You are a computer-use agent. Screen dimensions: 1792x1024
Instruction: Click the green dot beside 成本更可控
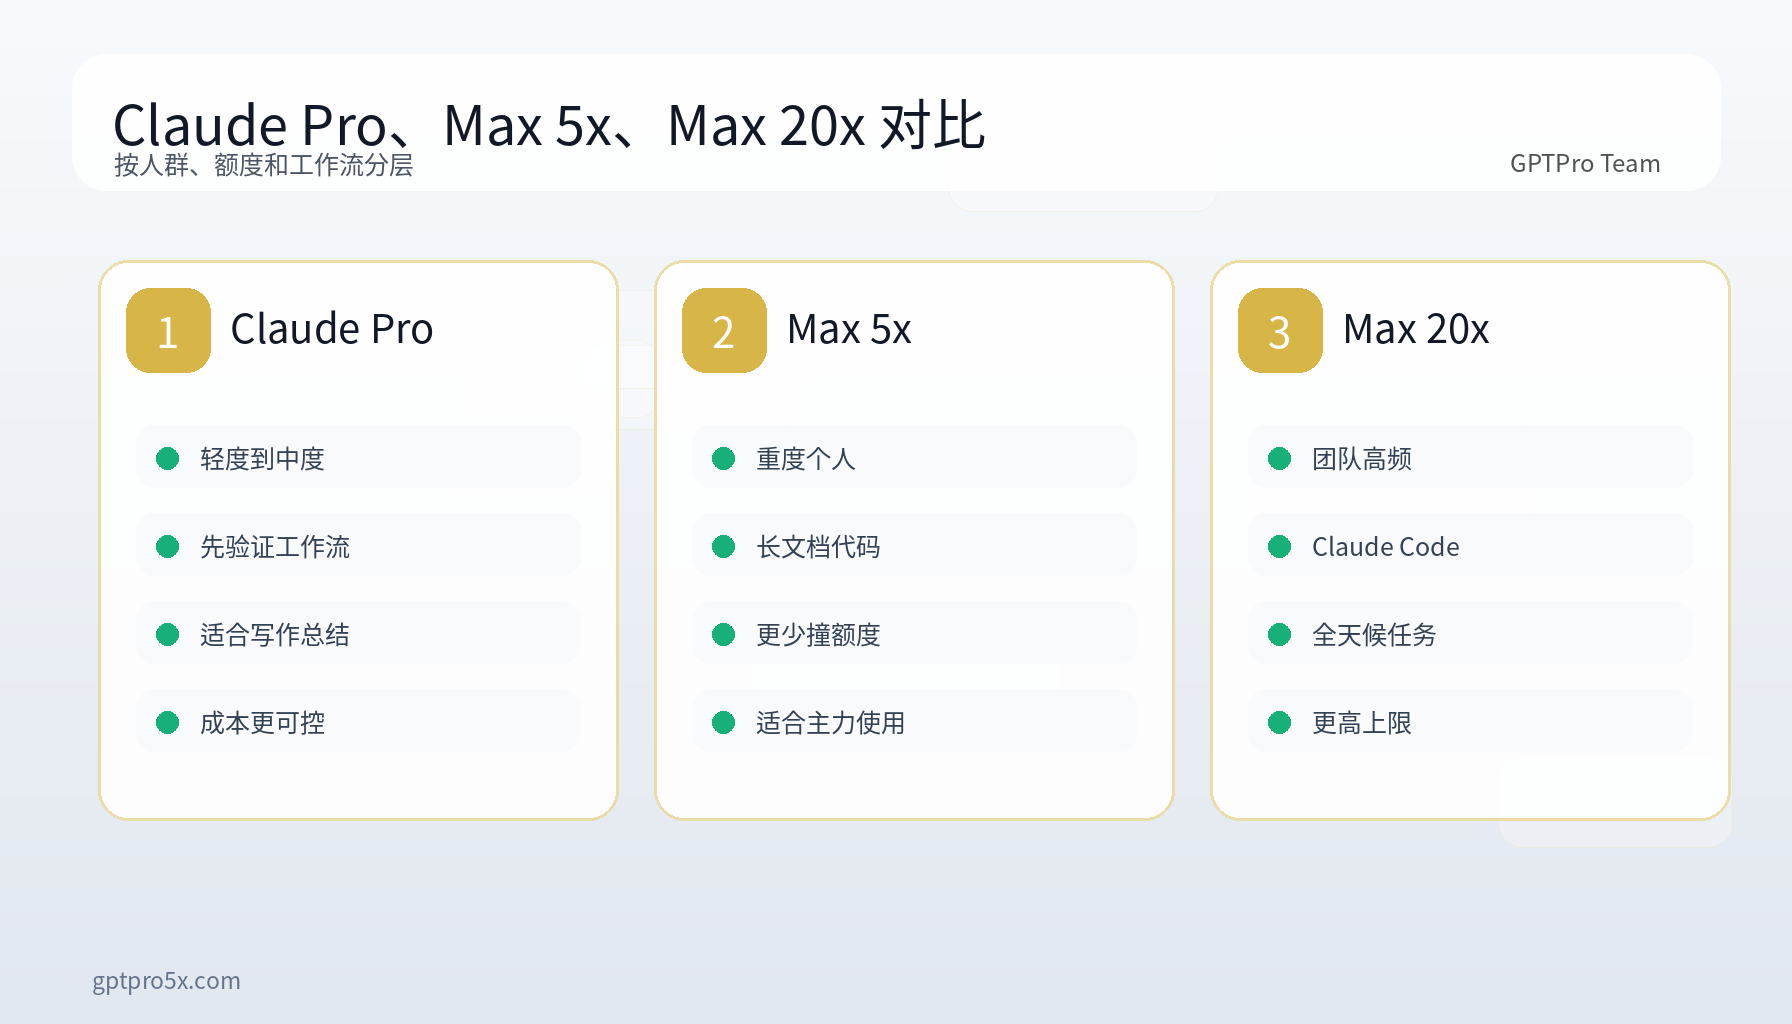tap(168, 723)
